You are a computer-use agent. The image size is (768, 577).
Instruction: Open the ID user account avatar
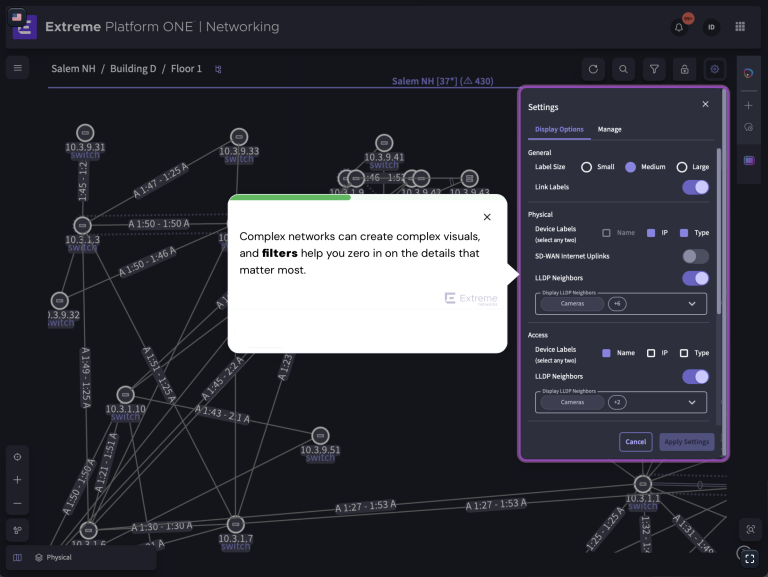tap(711, 27)
